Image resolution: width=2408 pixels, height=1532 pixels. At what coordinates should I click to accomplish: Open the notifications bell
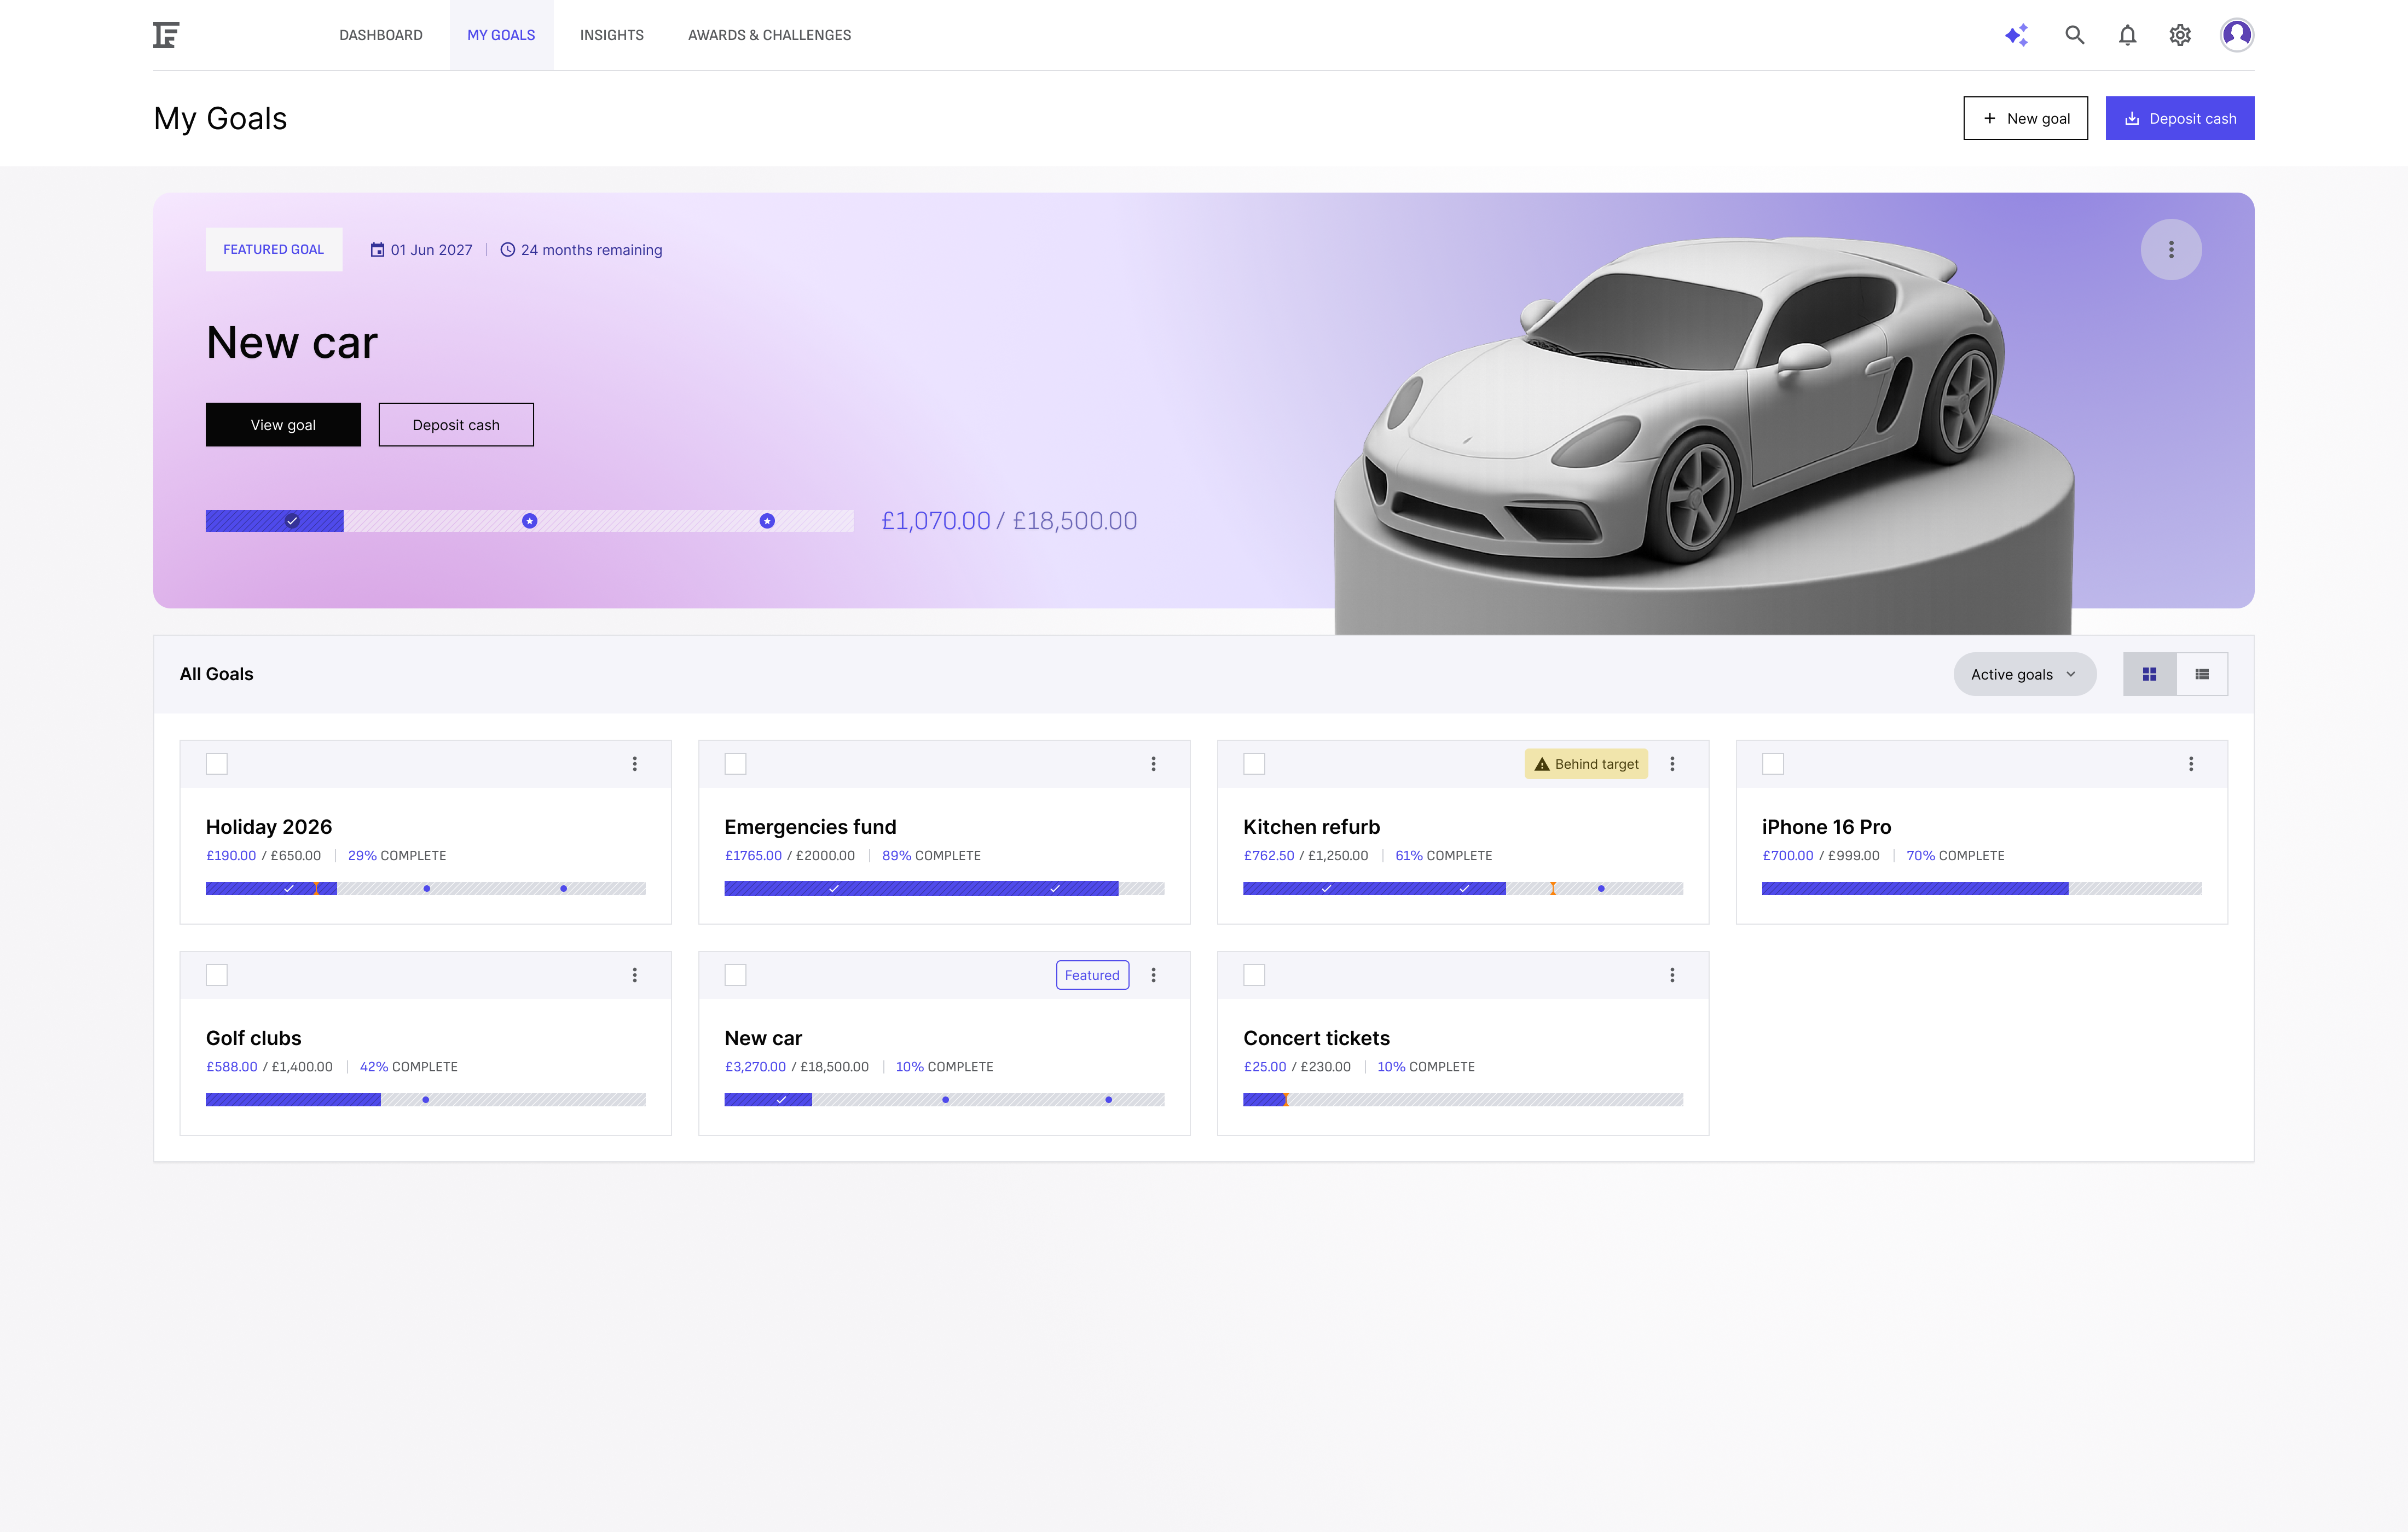[2127, 35]
